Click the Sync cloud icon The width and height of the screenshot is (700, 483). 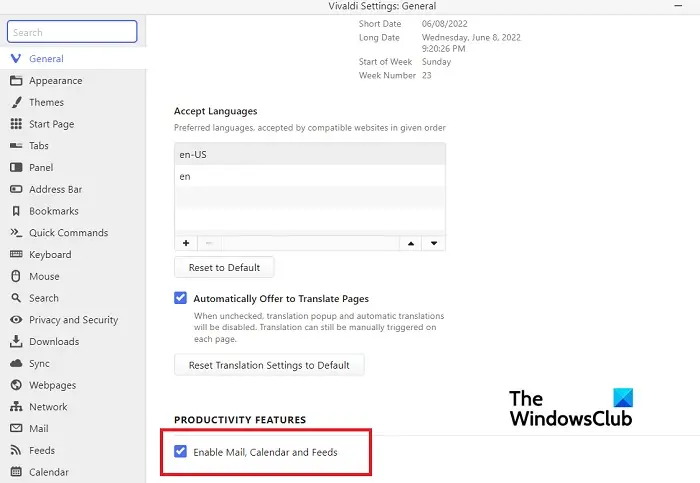pyautogui.click(x=16, y=363)
